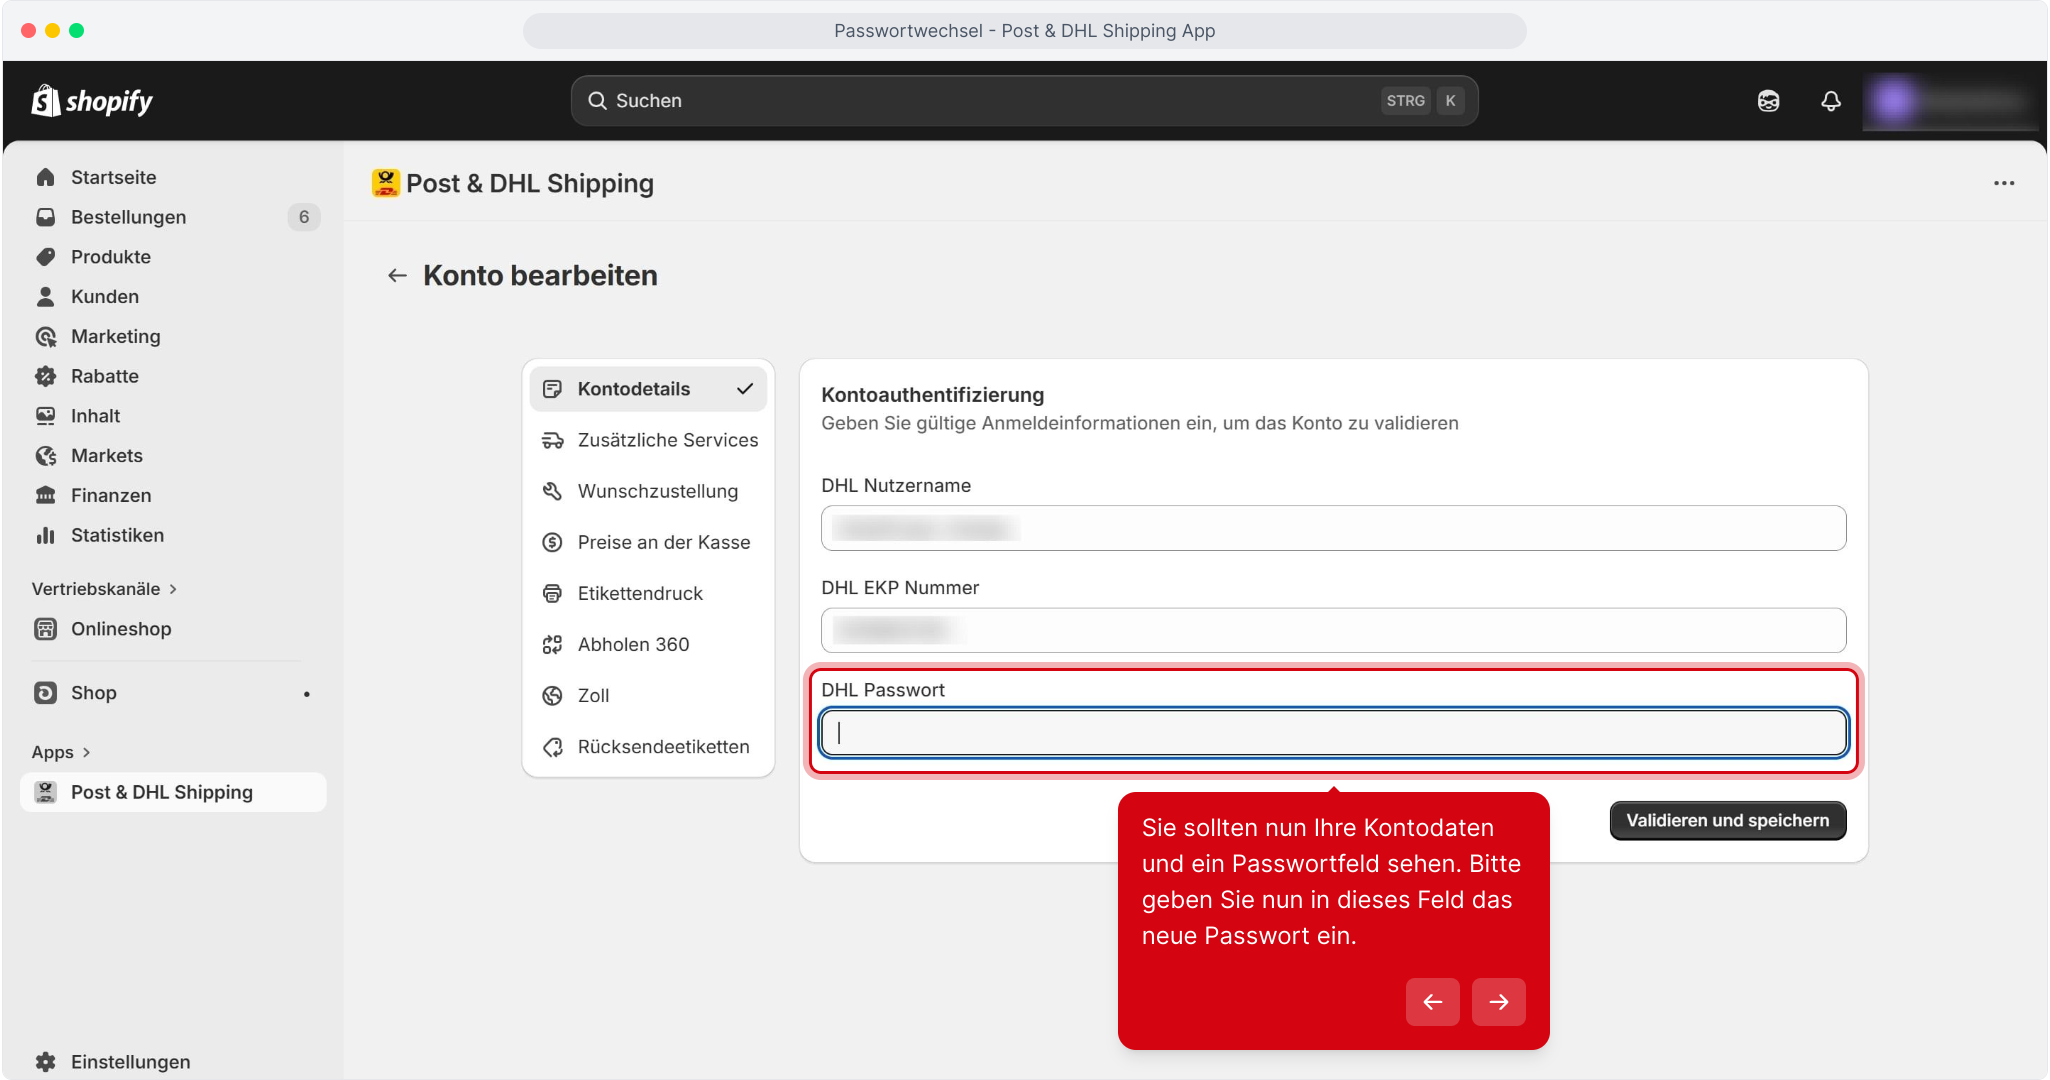Click the Inhalt content icon
This screenshot has width=2050, height=1080.
point(46,416)
